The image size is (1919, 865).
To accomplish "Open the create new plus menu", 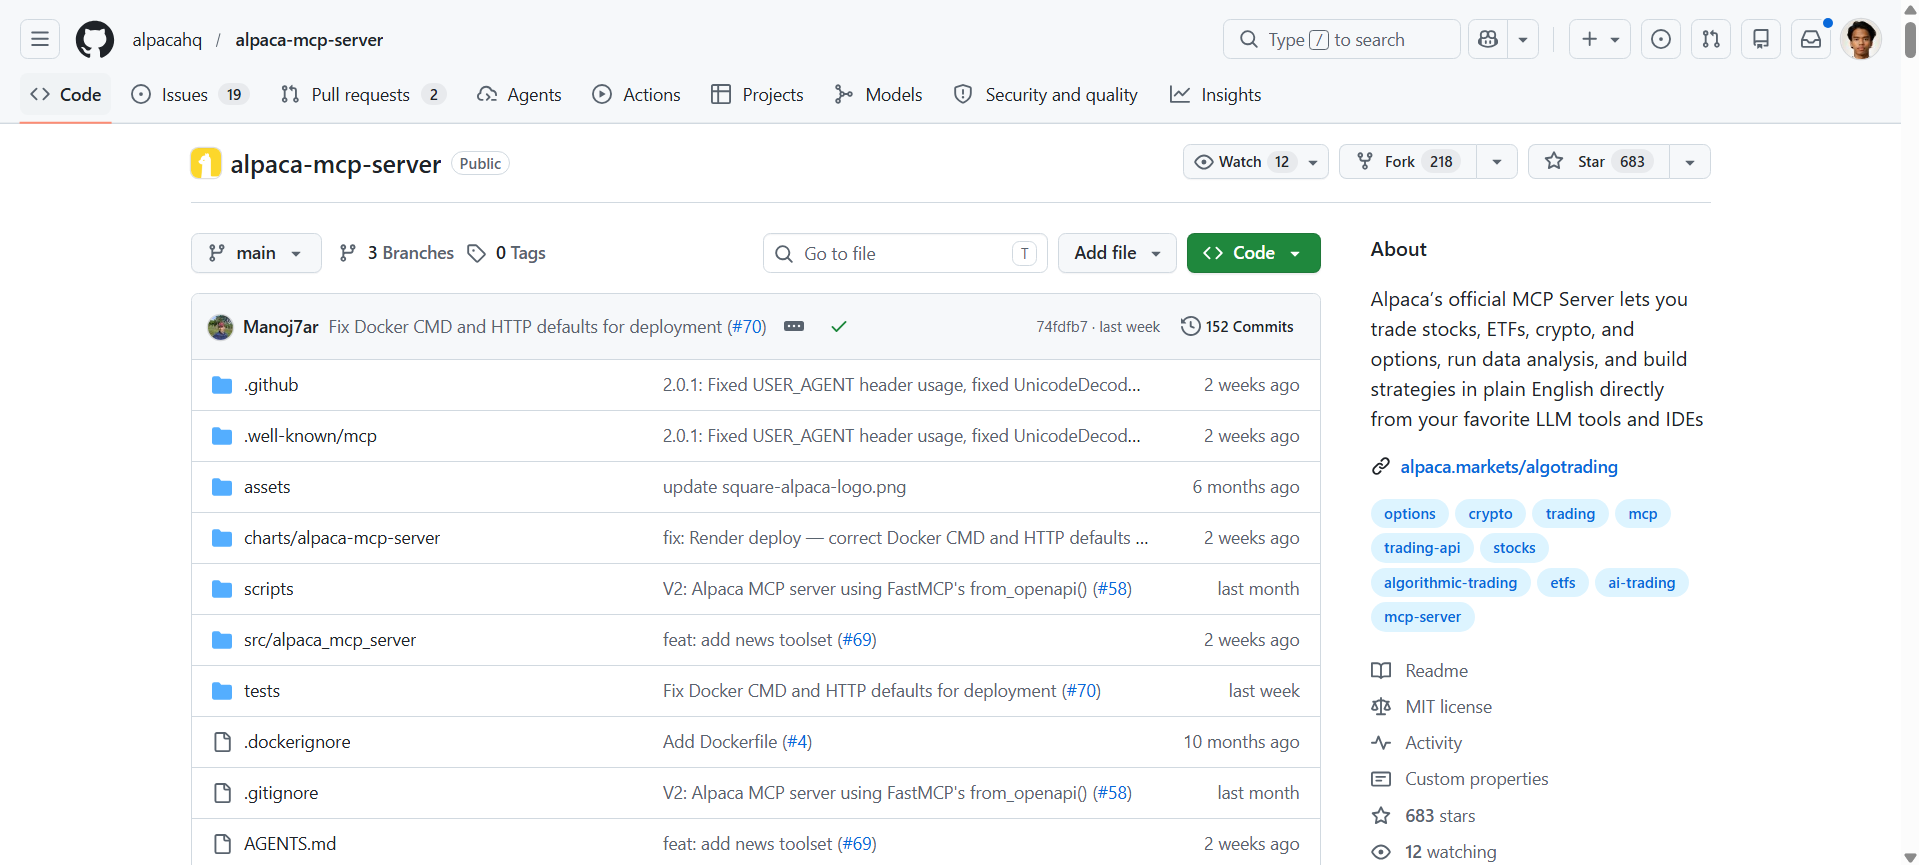I will [x=1600, y=39].
